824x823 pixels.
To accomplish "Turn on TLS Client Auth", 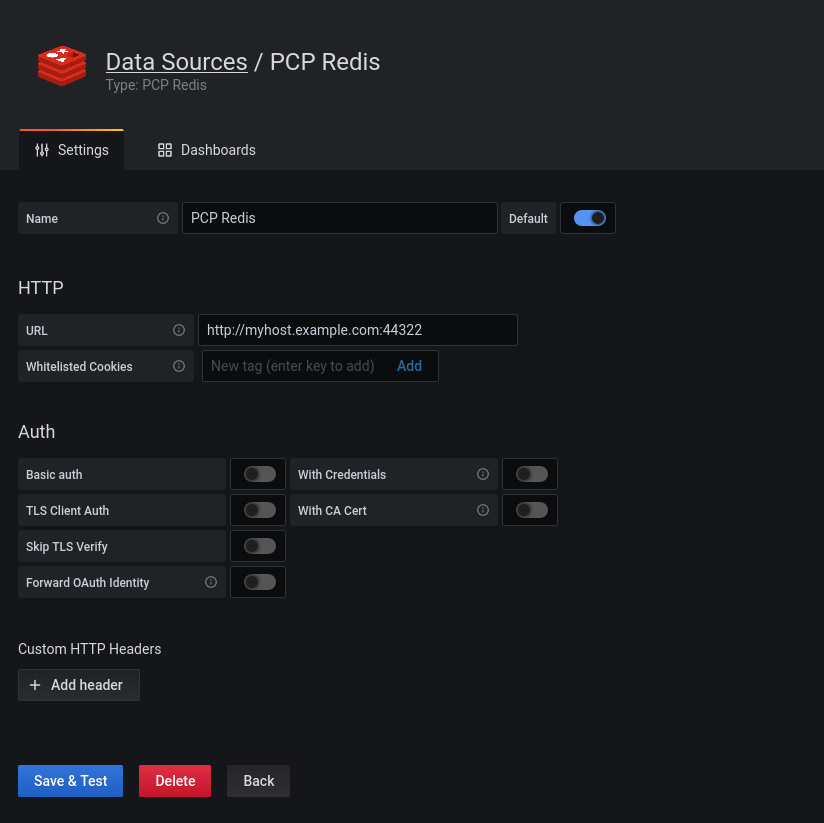I will (259, 510).
